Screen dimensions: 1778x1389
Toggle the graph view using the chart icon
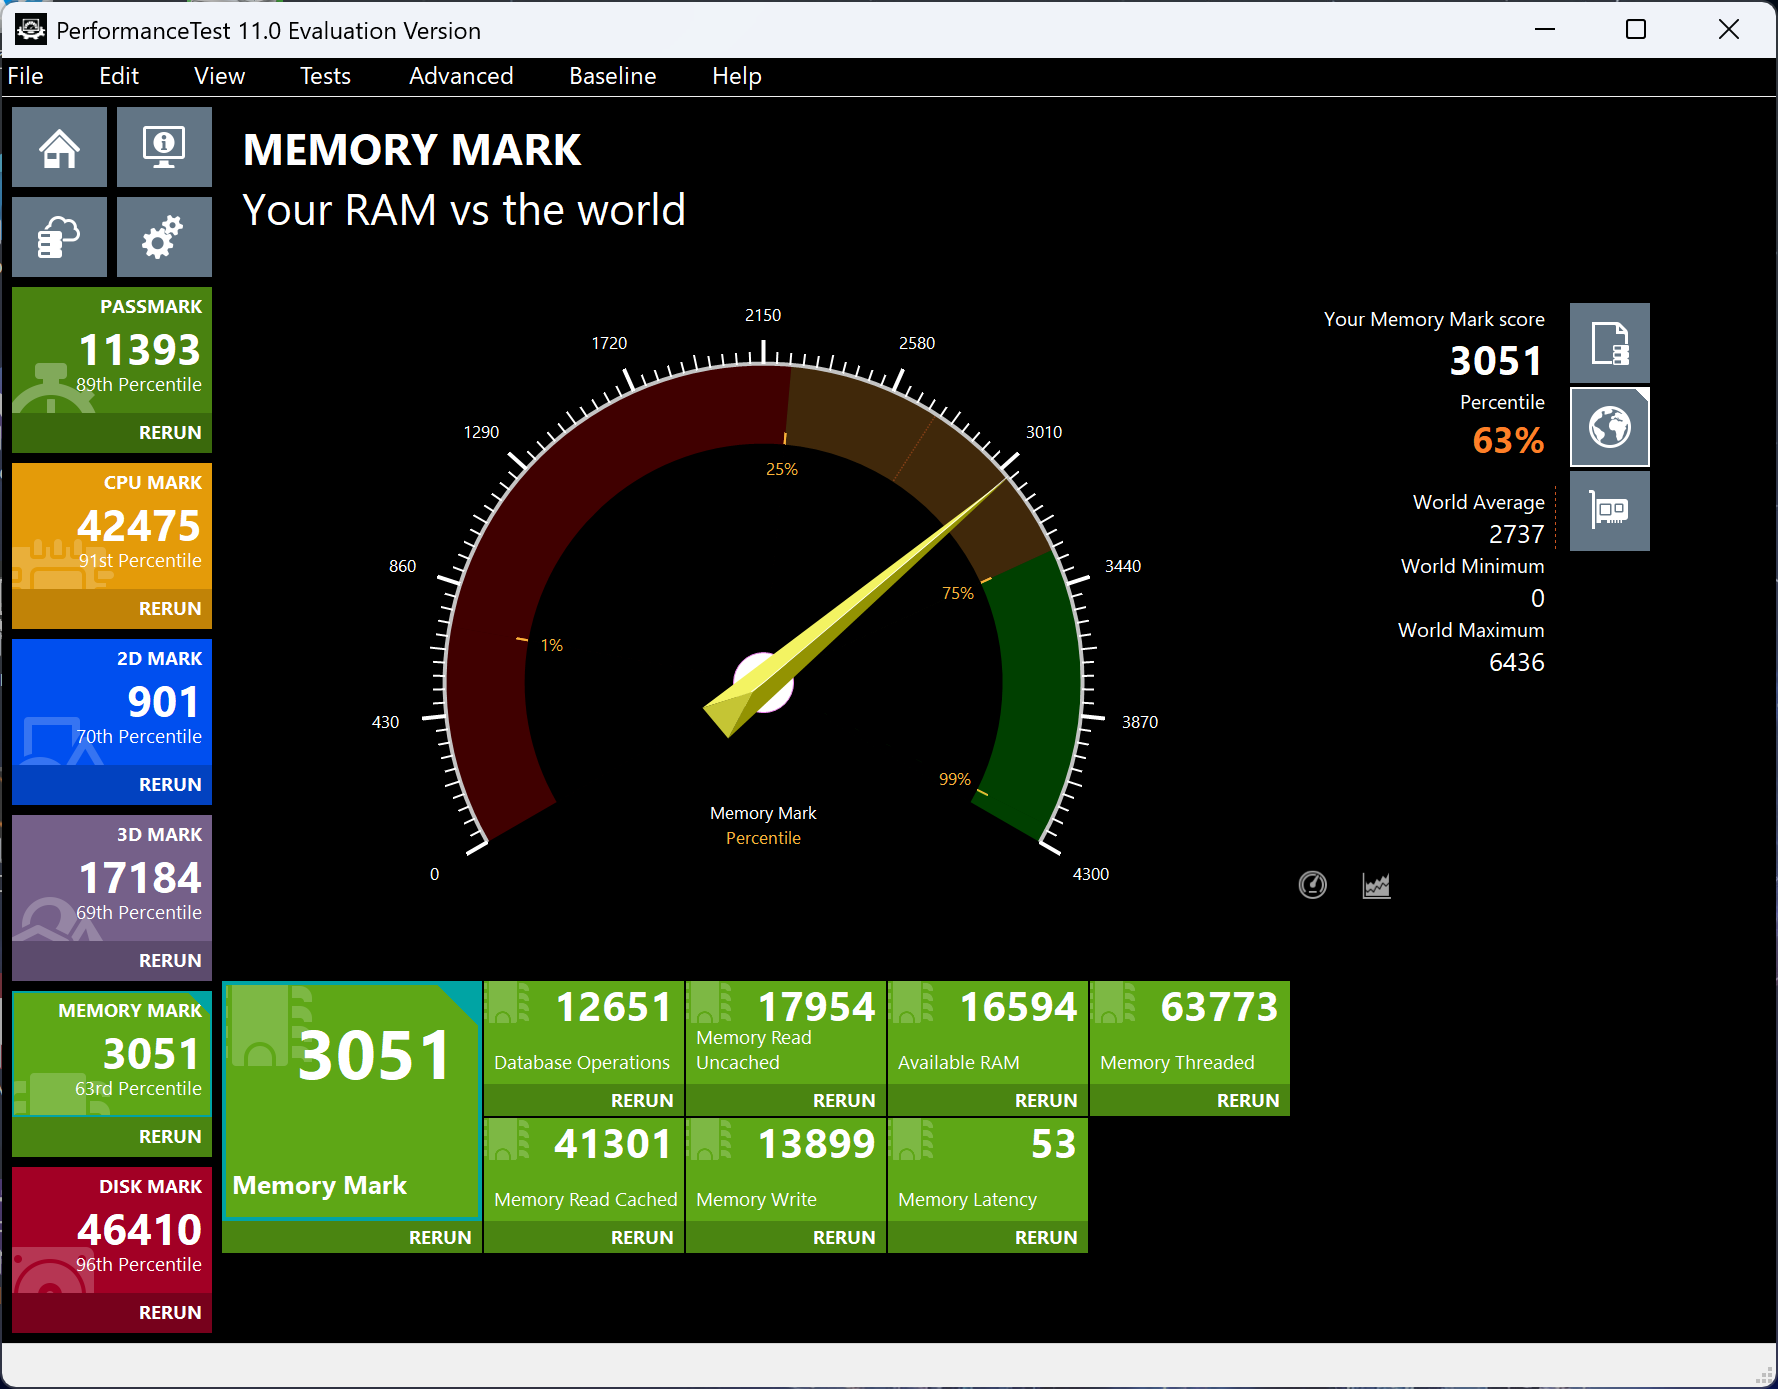(x=1376, y=884)
